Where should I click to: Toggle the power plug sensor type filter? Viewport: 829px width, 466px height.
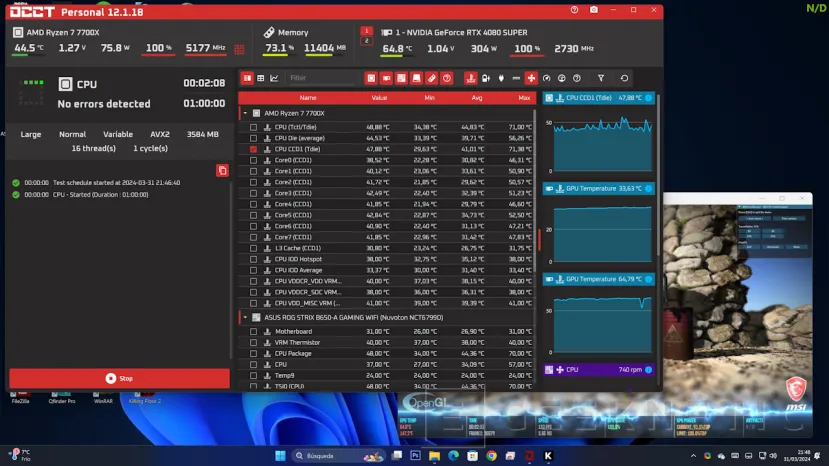tap(501, 78)
